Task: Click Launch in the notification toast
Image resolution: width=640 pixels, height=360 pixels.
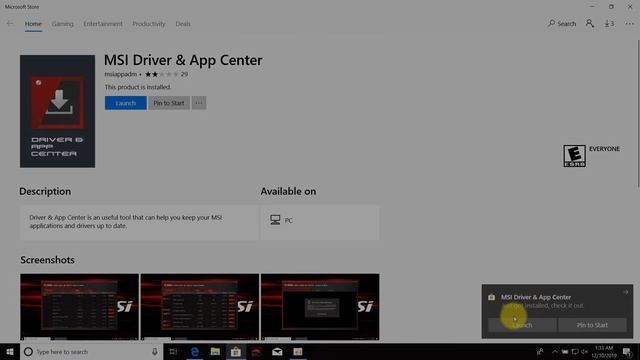Action: pos(522,325)
